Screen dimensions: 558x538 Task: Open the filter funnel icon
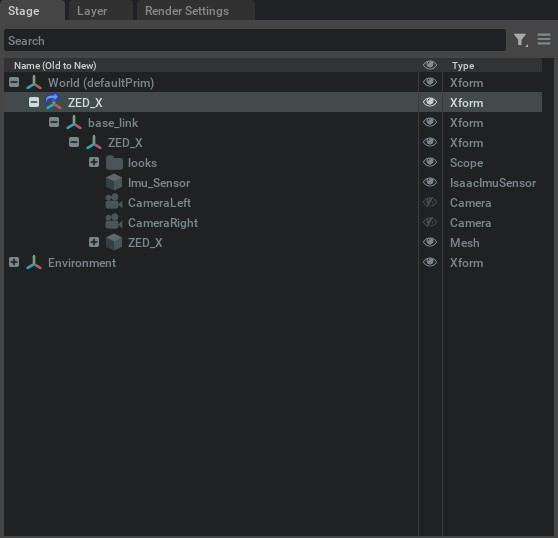(520, 40)
